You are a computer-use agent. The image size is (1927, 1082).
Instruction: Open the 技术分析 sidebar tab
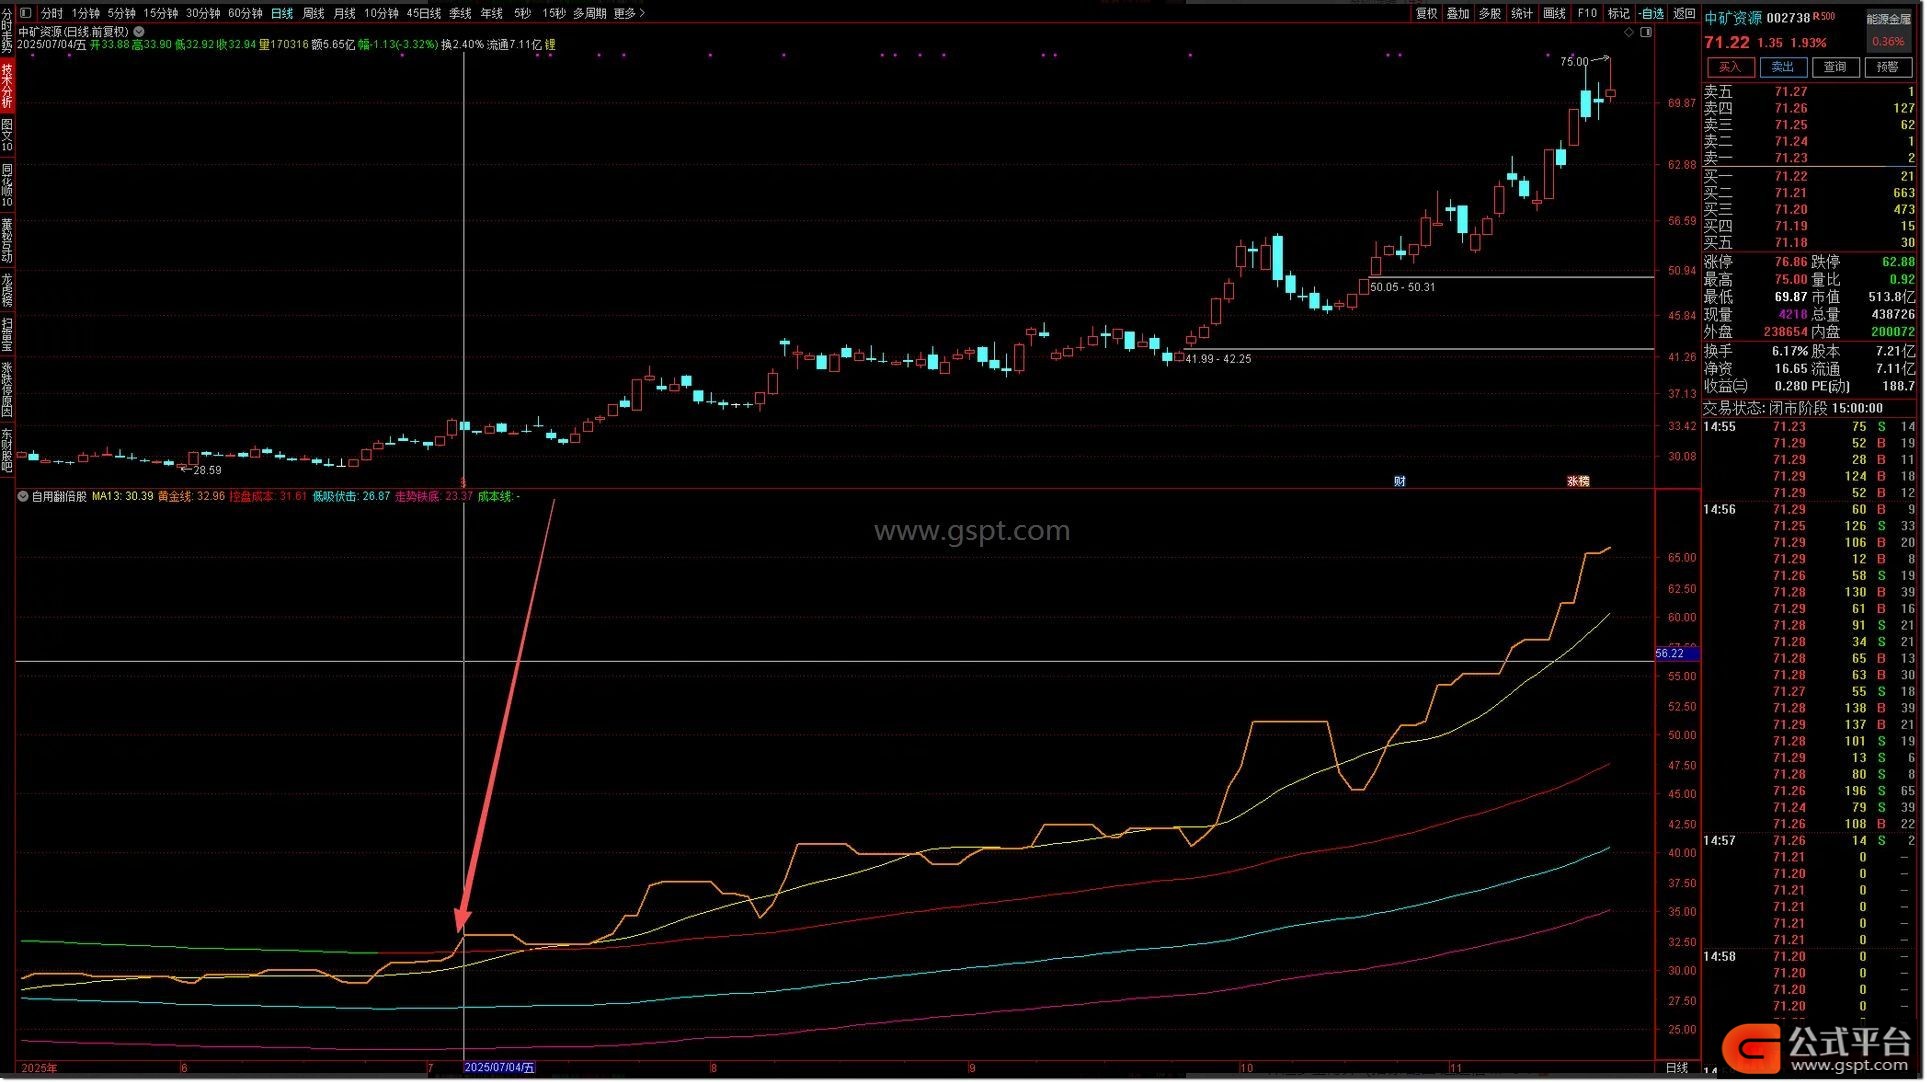pos(7,85)
